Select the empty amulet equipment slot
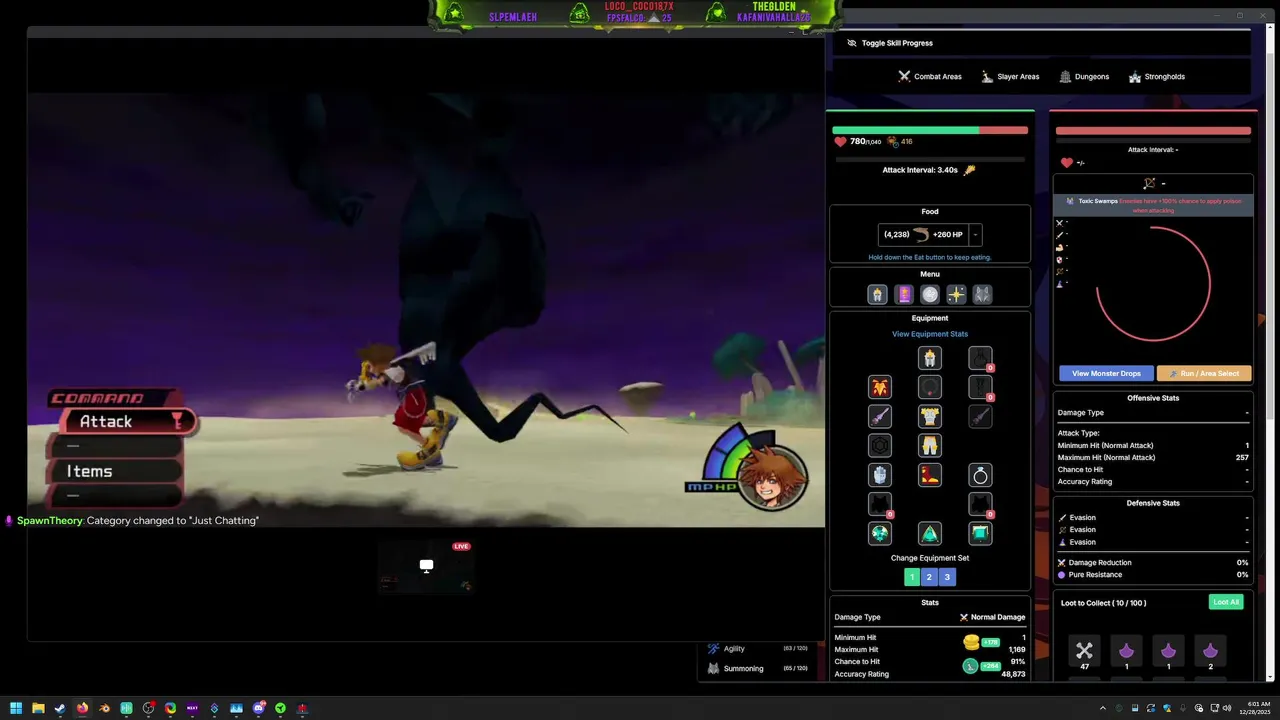The height and width of the screenshot is (720, 1280). [x=930, y=387]
